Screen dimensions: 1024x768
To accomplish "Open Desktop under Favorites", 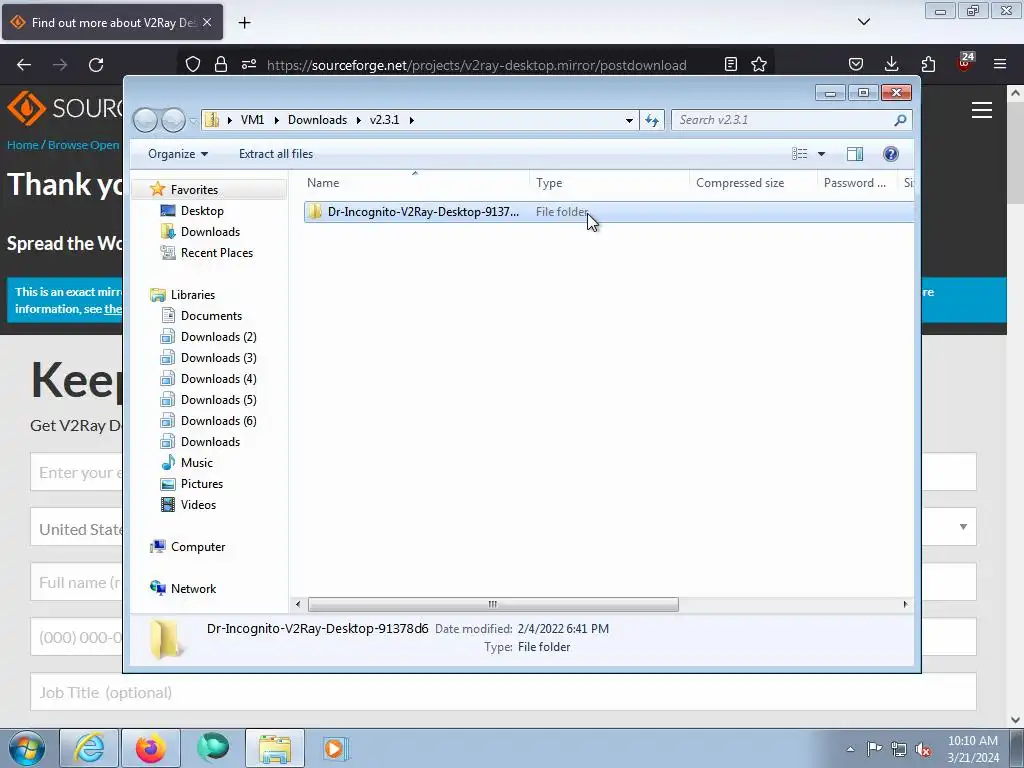I will [x=202, y=211].
